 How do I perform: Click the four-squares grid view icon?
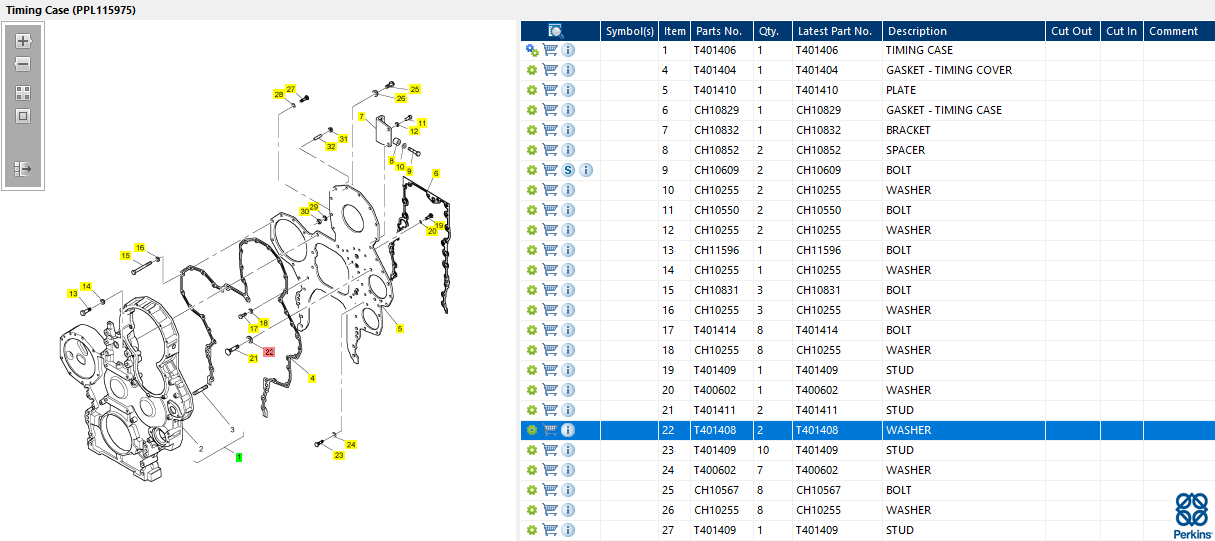click(x=23, y=92)
